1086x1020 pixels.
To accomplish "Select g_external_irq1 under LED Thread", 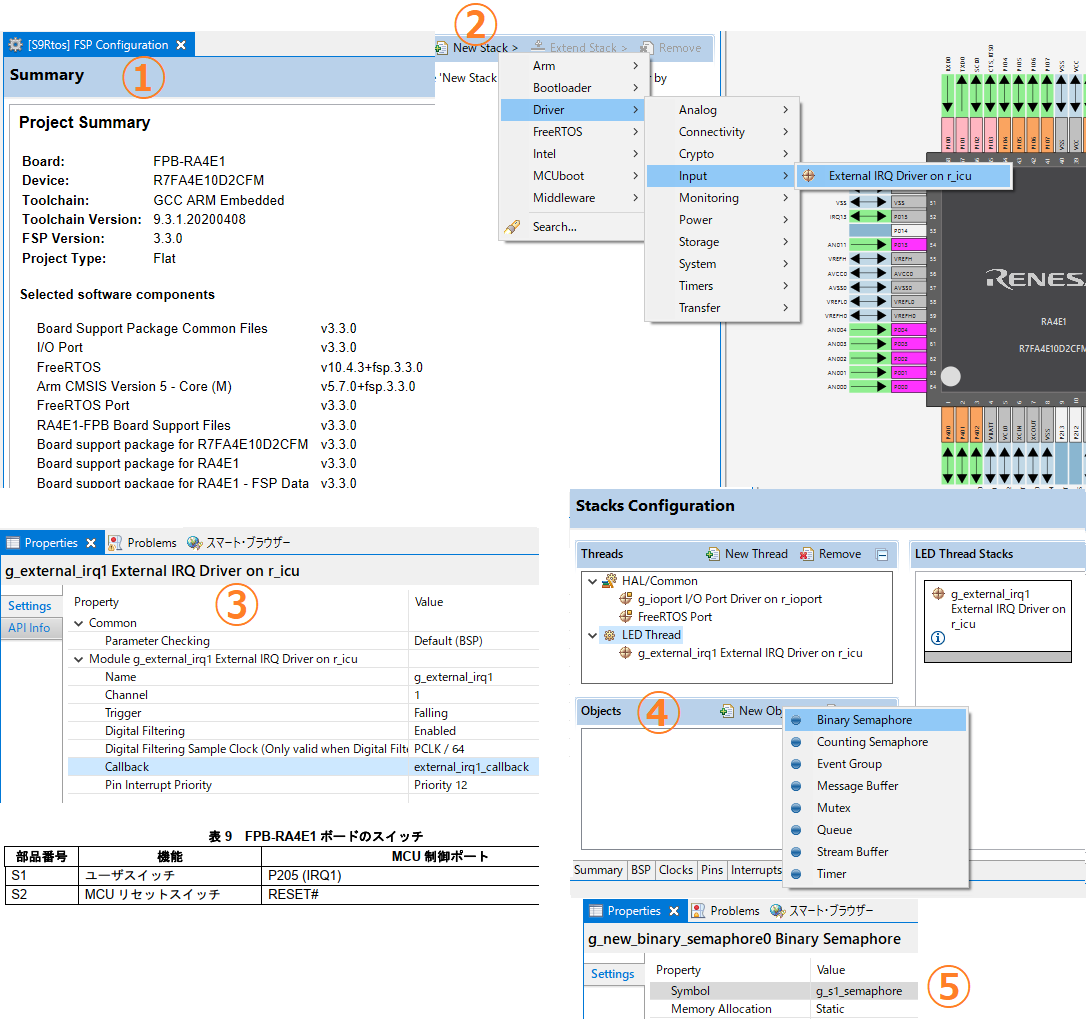I will (741, 653).
